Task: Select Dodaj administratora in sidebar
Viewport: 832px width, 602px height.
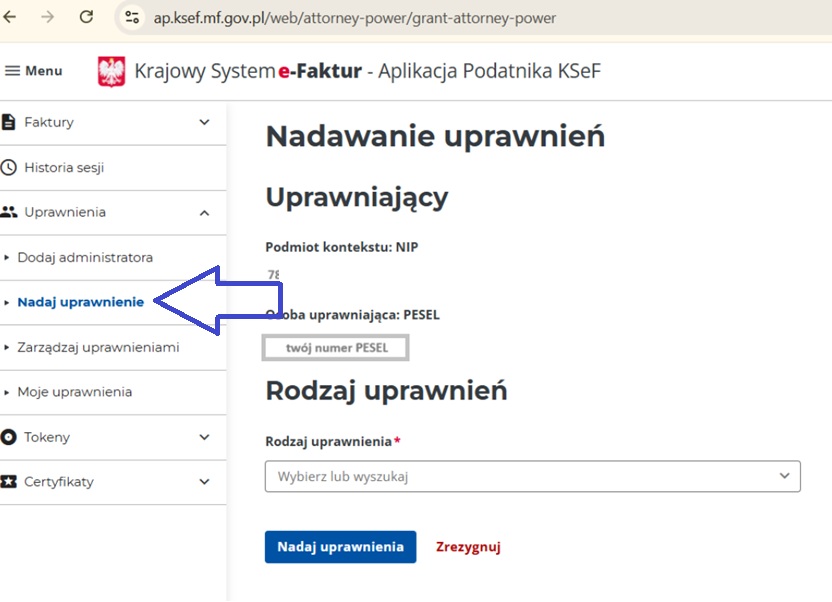Action: tap(85, 257)
